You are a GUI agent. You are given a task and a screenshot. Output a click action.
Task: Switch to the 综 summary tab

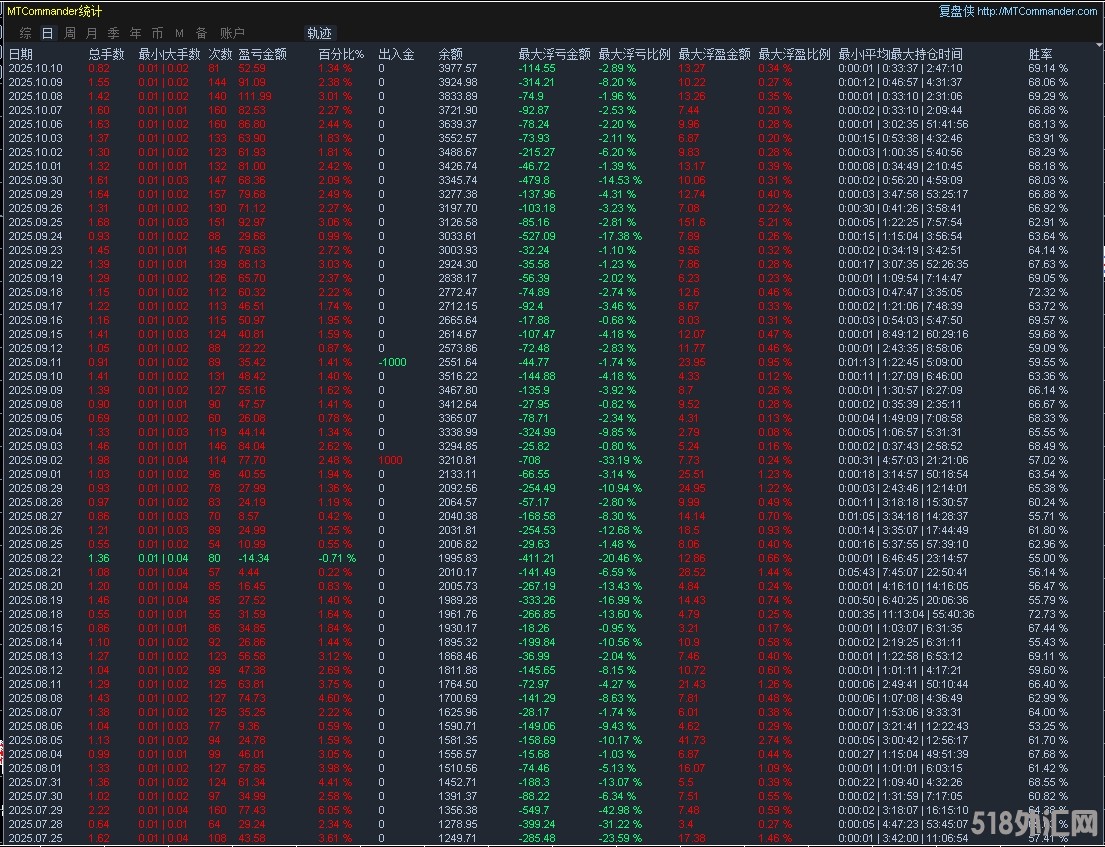(x=26, y=33)
